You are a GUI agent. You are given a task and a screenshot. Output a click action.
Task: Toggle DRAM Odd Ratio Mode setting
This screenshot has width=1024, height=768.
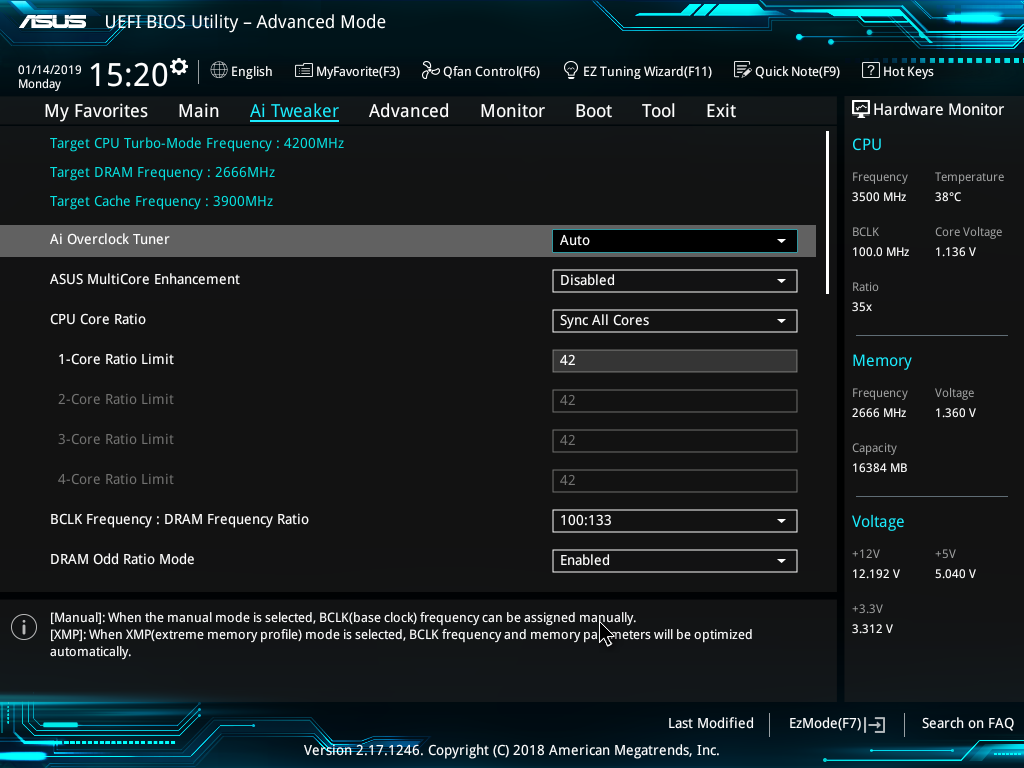[x=674, y=560]
